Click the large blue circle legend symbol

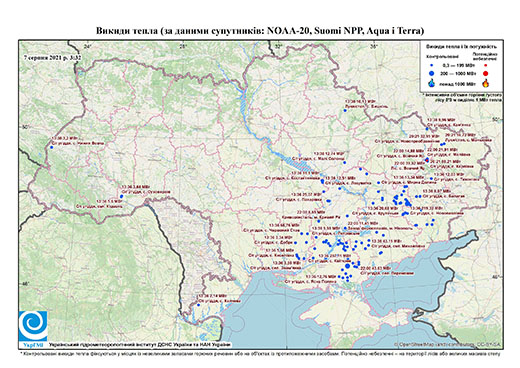(x=432, y=73)
